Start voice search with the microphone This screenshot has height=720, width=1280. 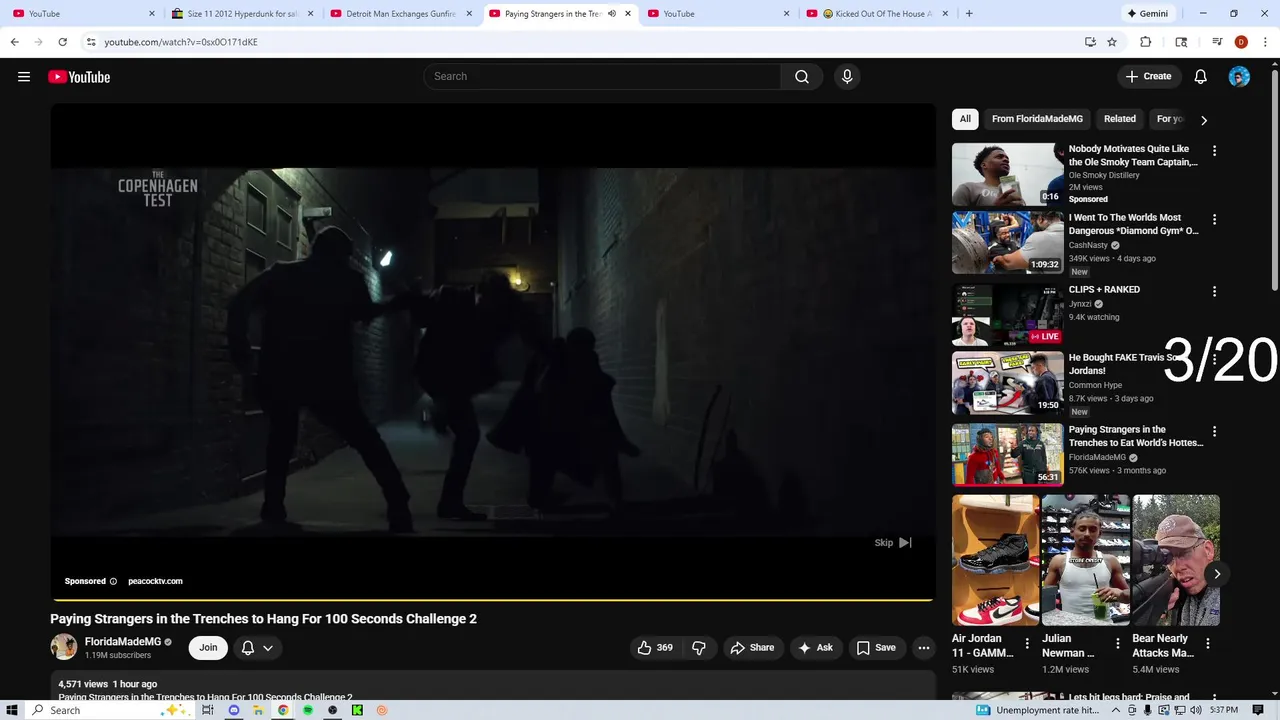tap(847, 77)
